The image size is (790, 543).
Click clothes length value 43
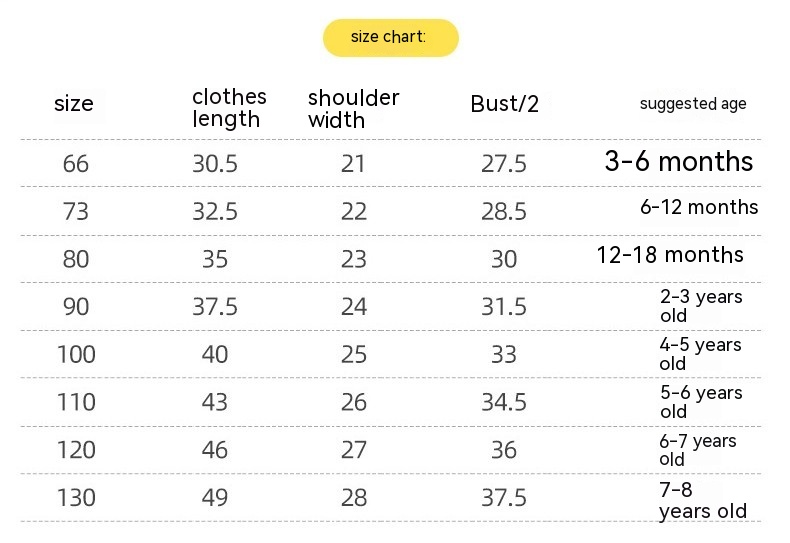(215, 402)
